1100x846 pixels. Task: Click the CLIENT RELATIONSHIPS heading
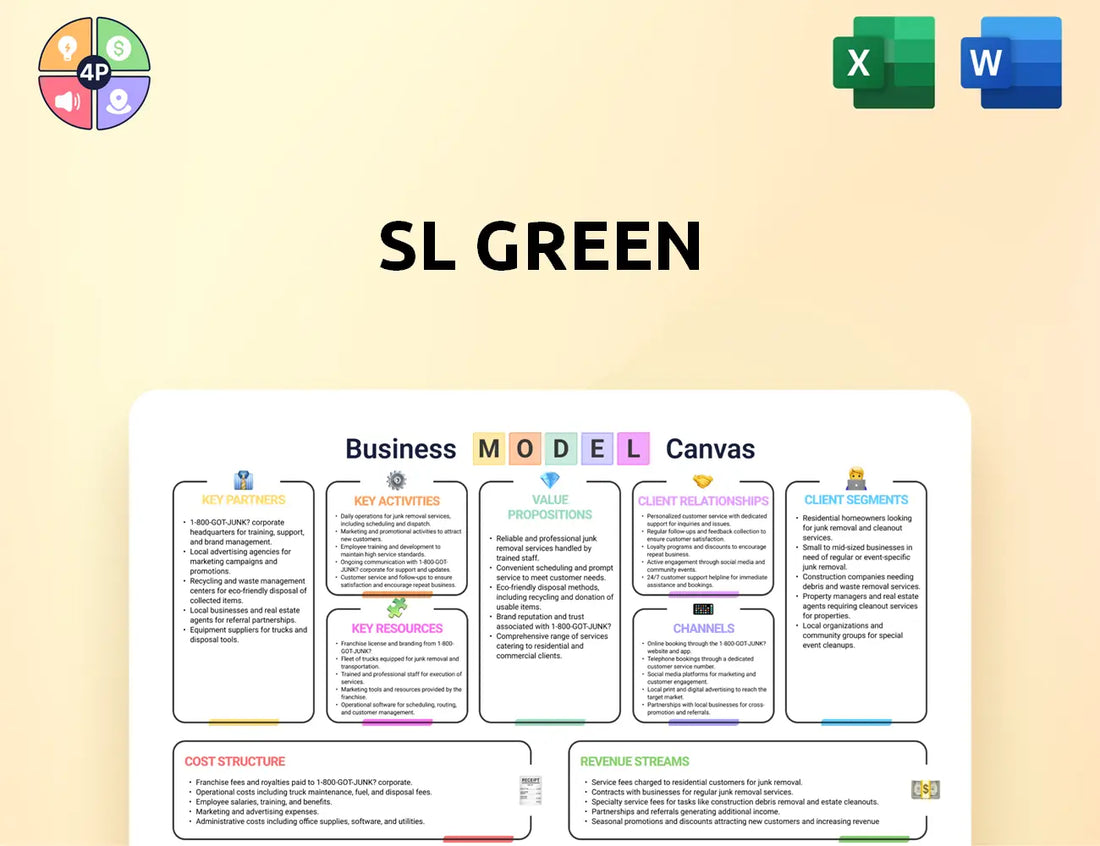click(x=703, y=501)
